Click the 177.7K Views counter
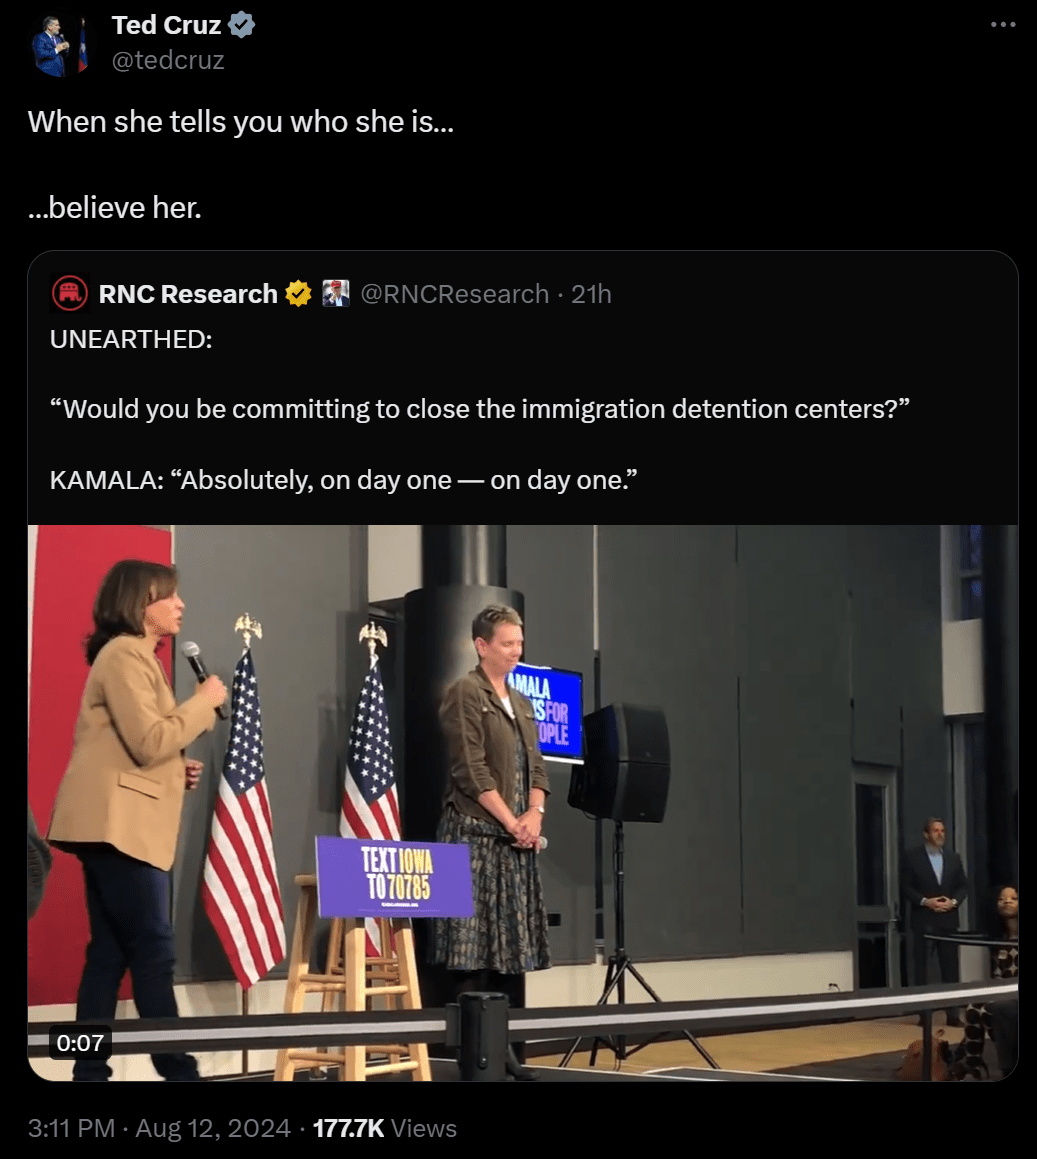The height and width of the screenshot is (1159, 1037). 384,1128
